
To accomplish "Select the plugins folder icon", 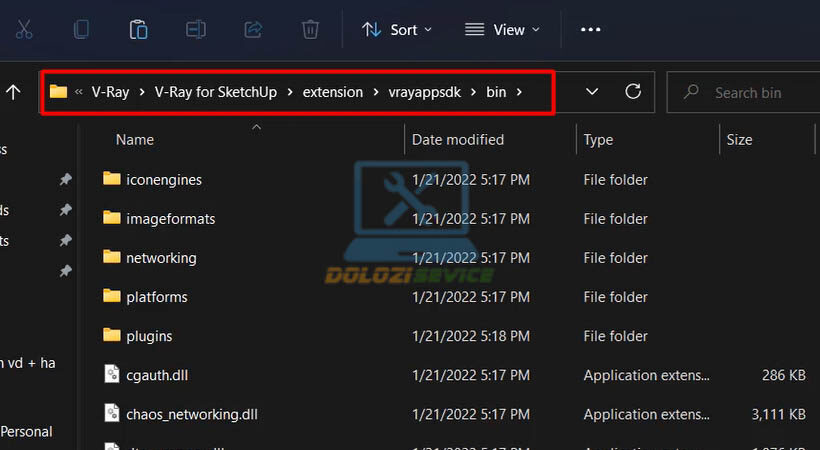I will coord(111,335).
